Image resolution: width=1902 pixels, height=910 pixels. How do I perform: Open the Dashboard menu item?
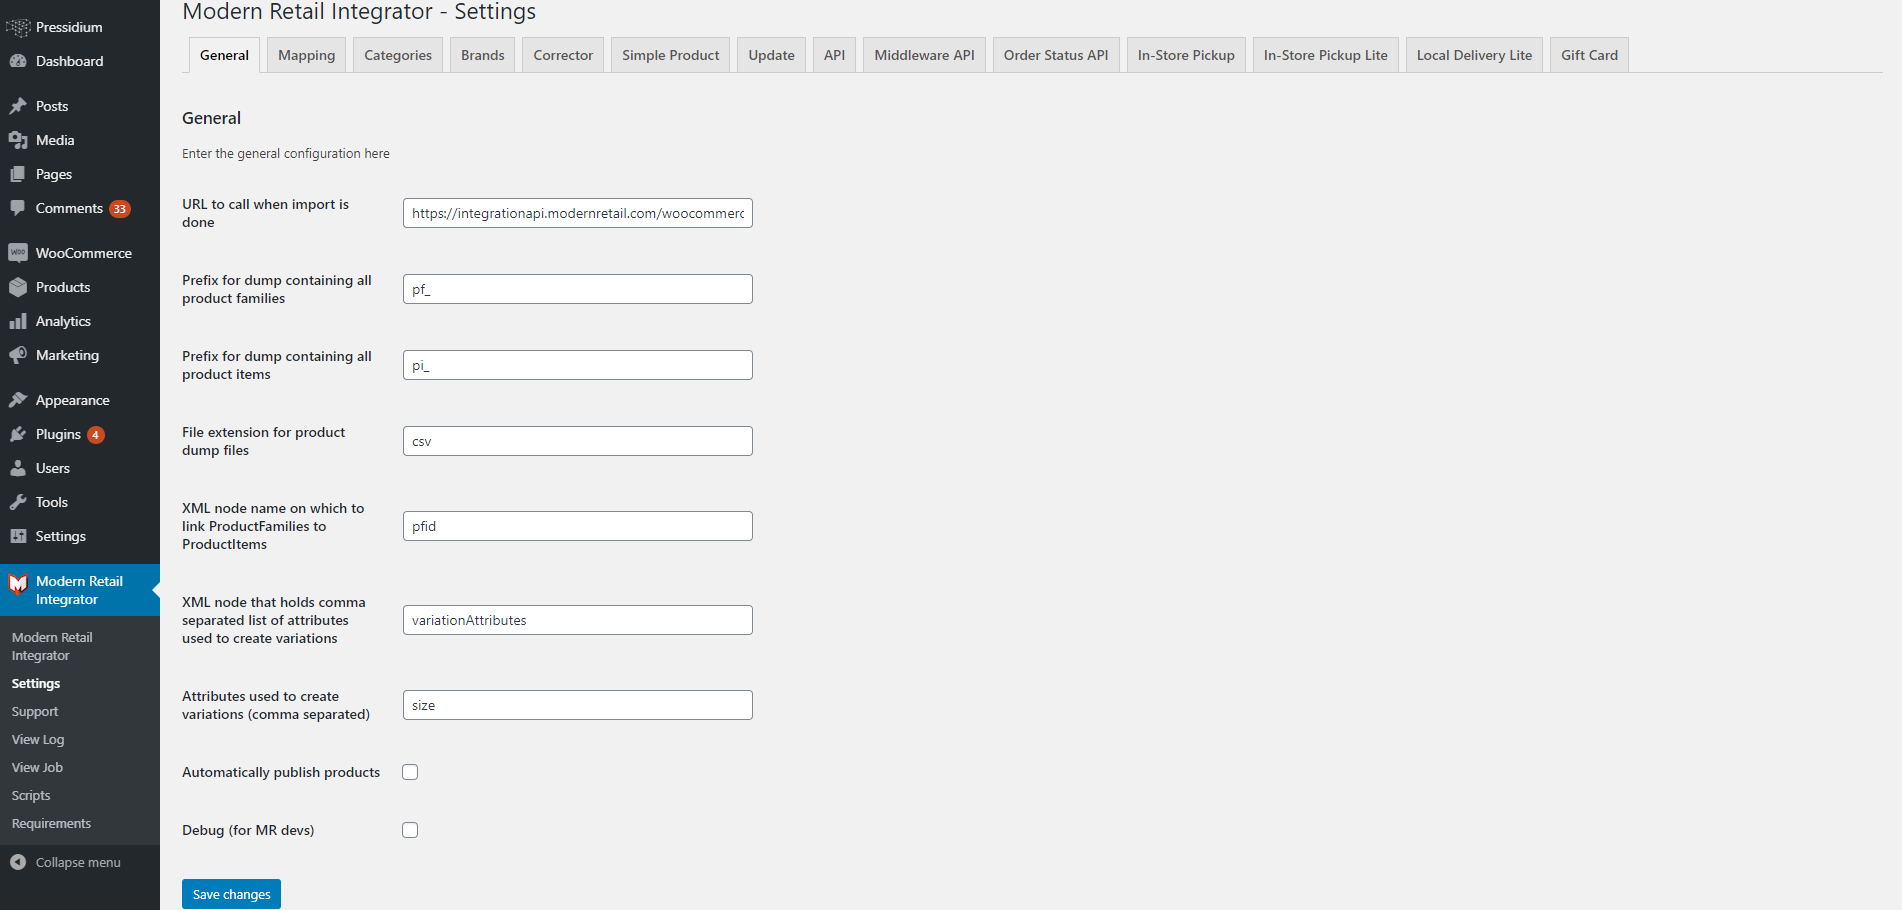click(x=80, y=61)
